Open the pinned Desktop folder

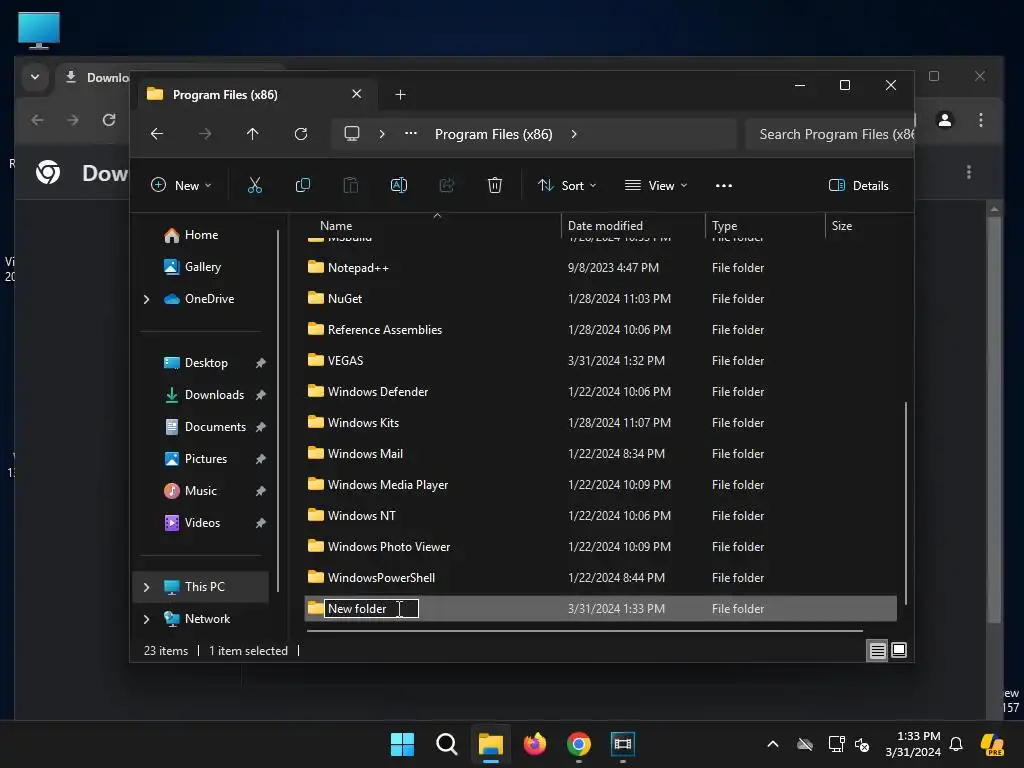[196, 363]
